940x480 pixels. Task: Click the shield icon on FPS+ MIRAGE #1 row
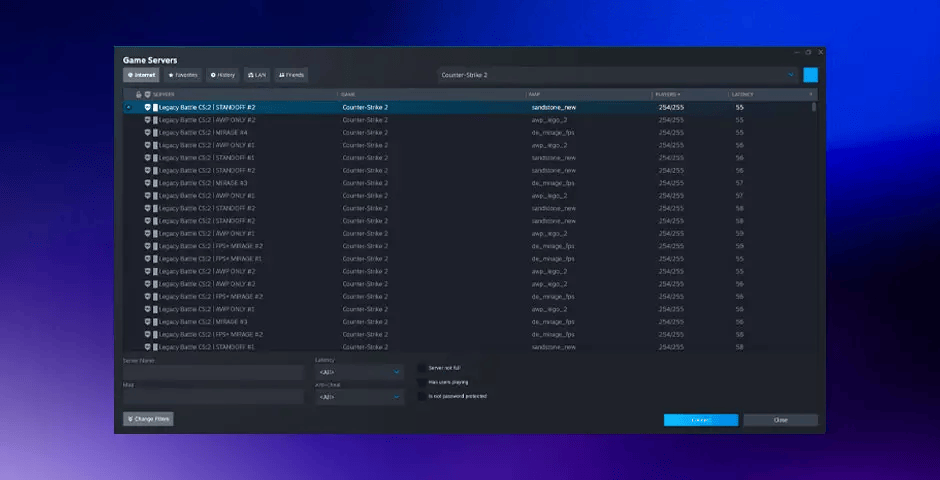coord(147,259)
